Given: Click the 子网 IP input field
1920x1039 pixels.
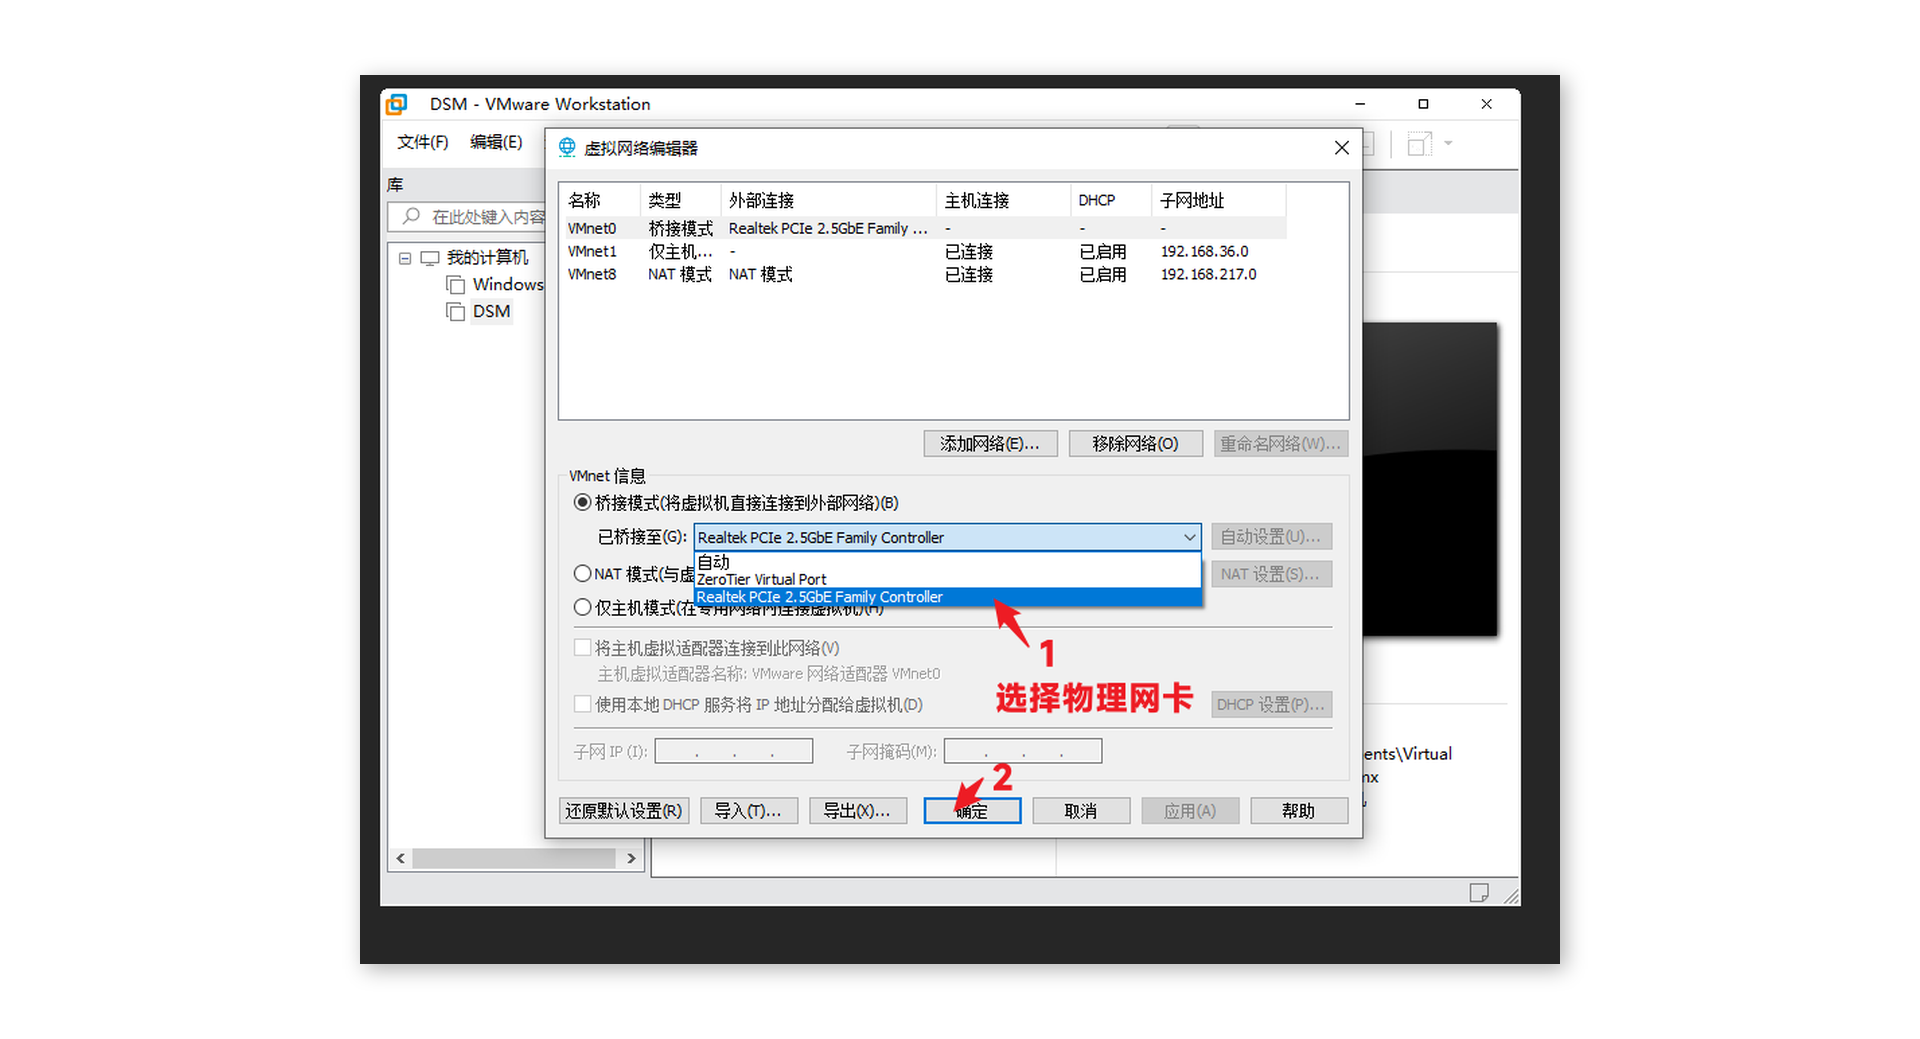Looking at the screenshot, I should click(x=734, y=751).
